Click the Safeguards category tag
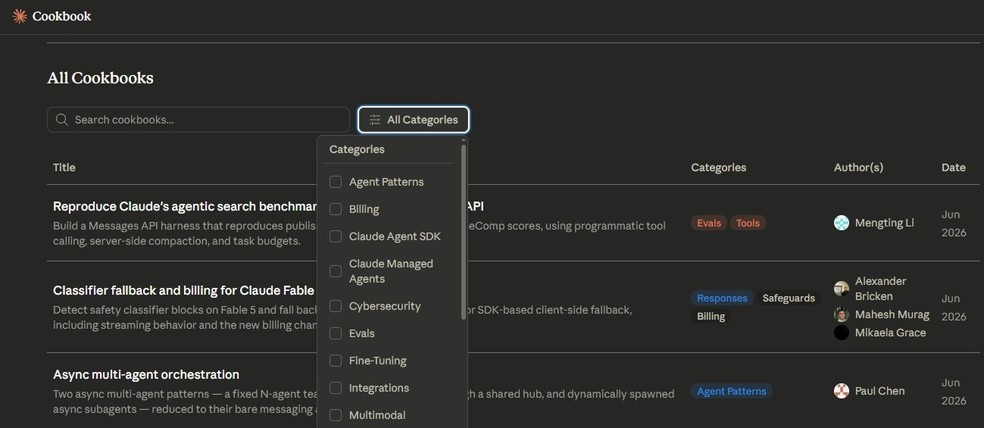984x428 pixels. (x=789, y=298)
